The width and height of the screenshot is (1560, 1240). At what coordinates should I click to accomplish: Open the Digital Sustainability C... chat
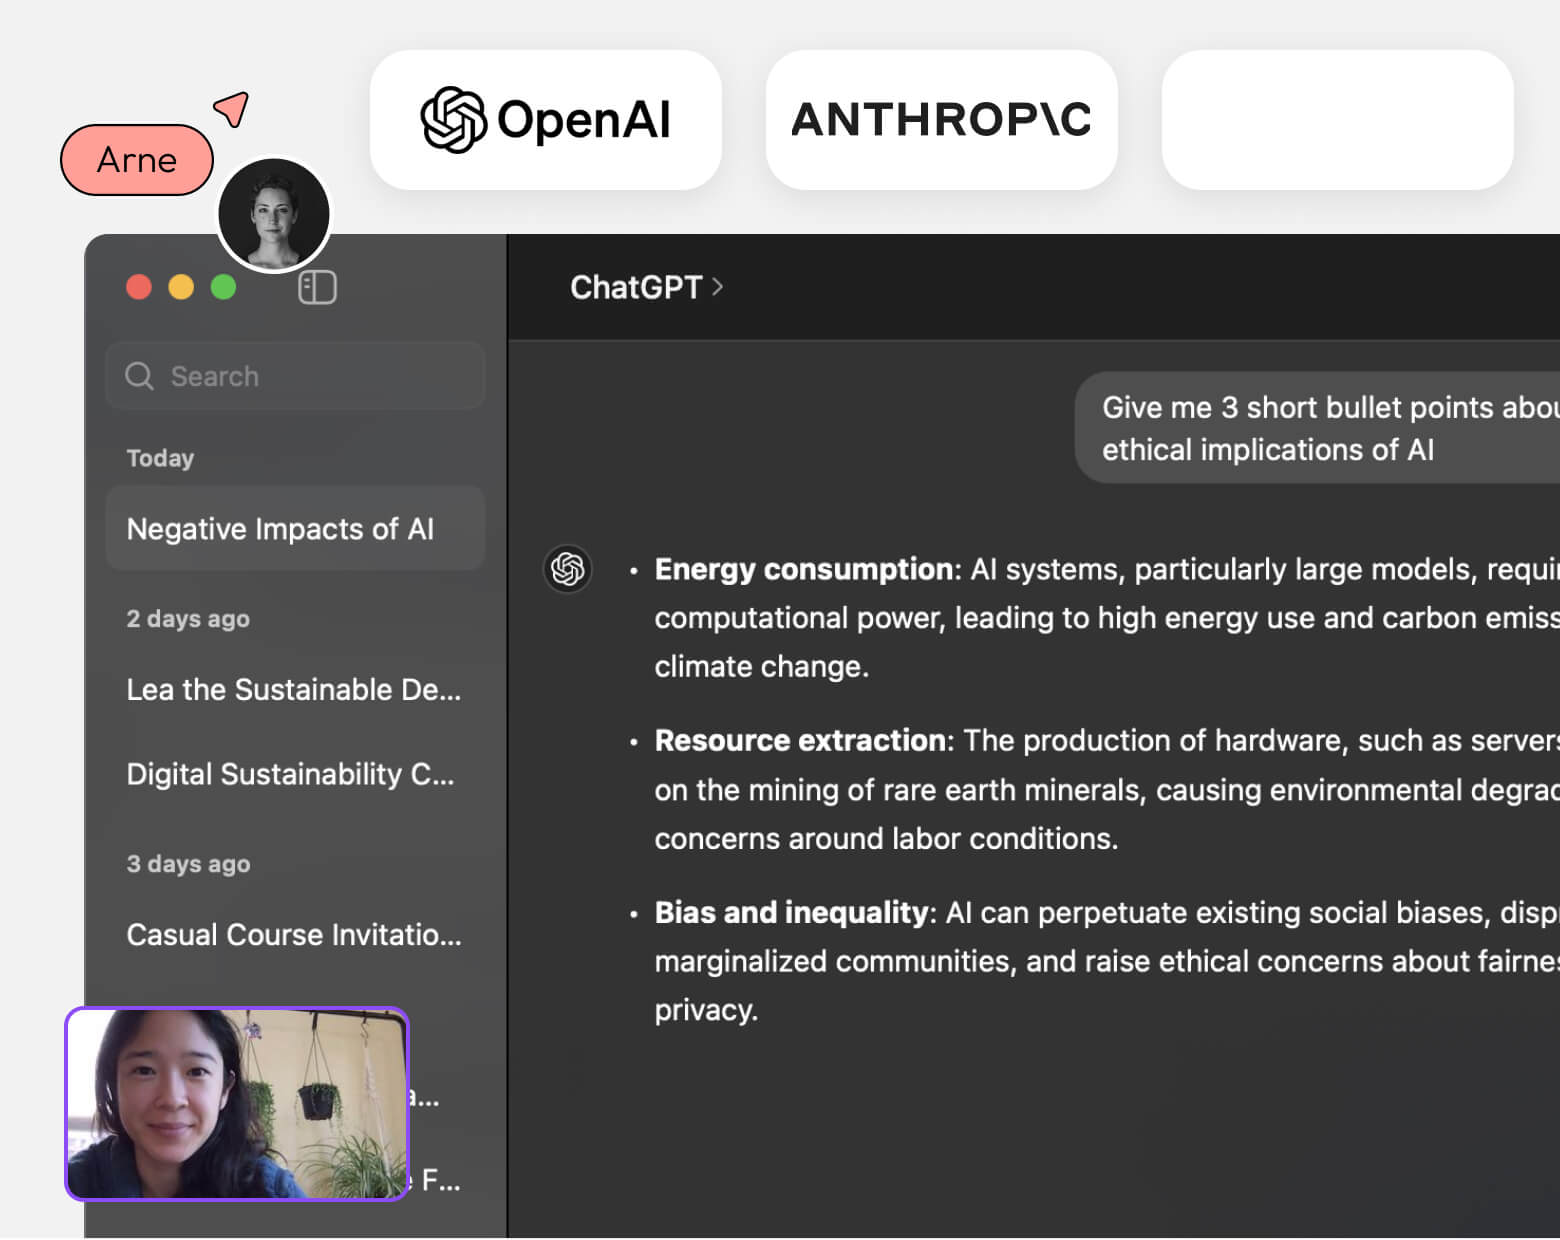291,774
